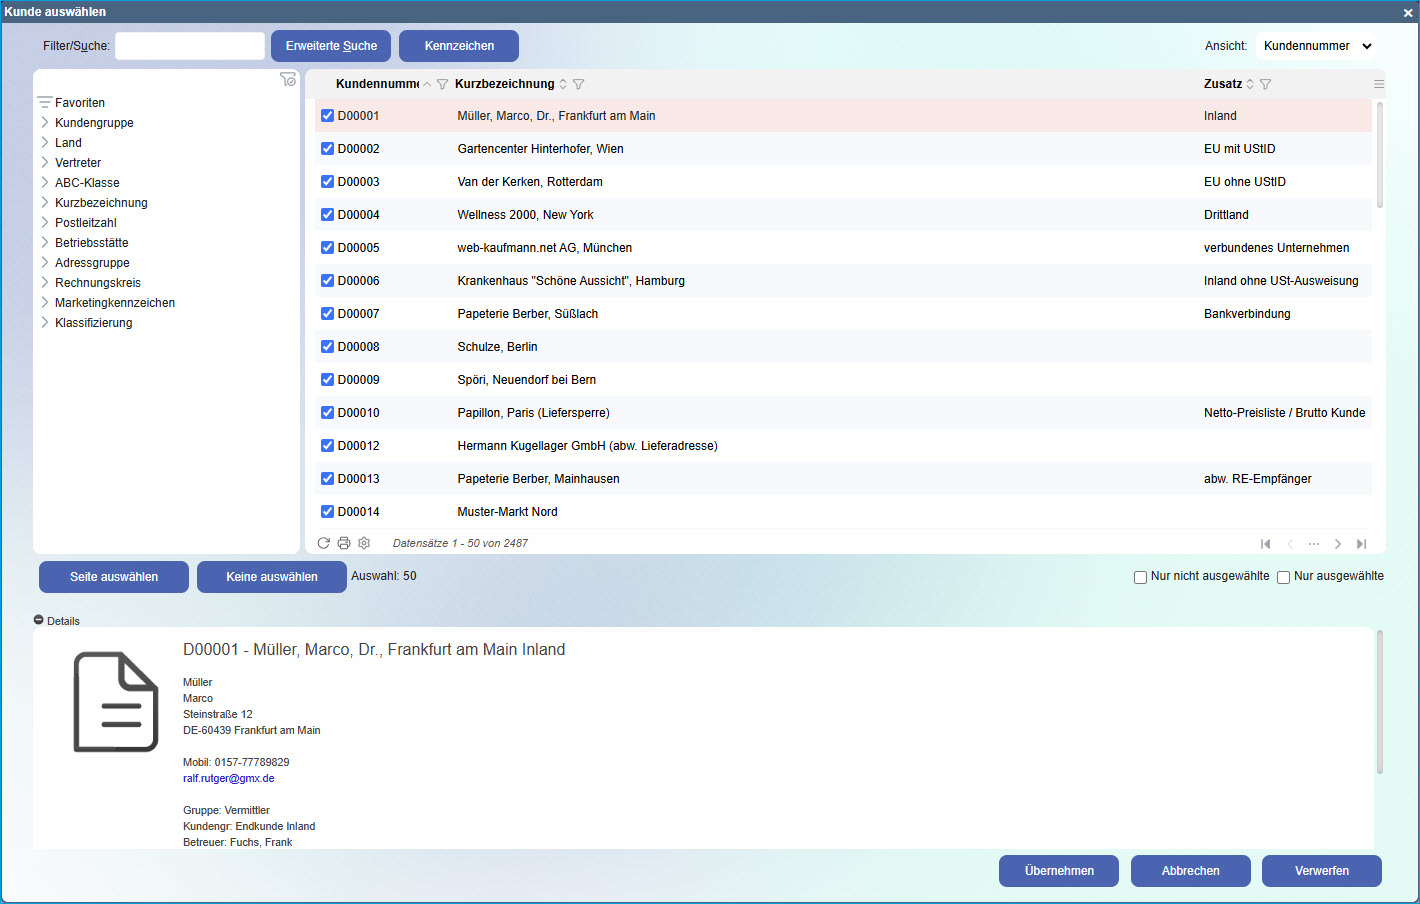Open table settings via the gear icon
This screenshot has height=904, width=1420.
pos(364,543)
